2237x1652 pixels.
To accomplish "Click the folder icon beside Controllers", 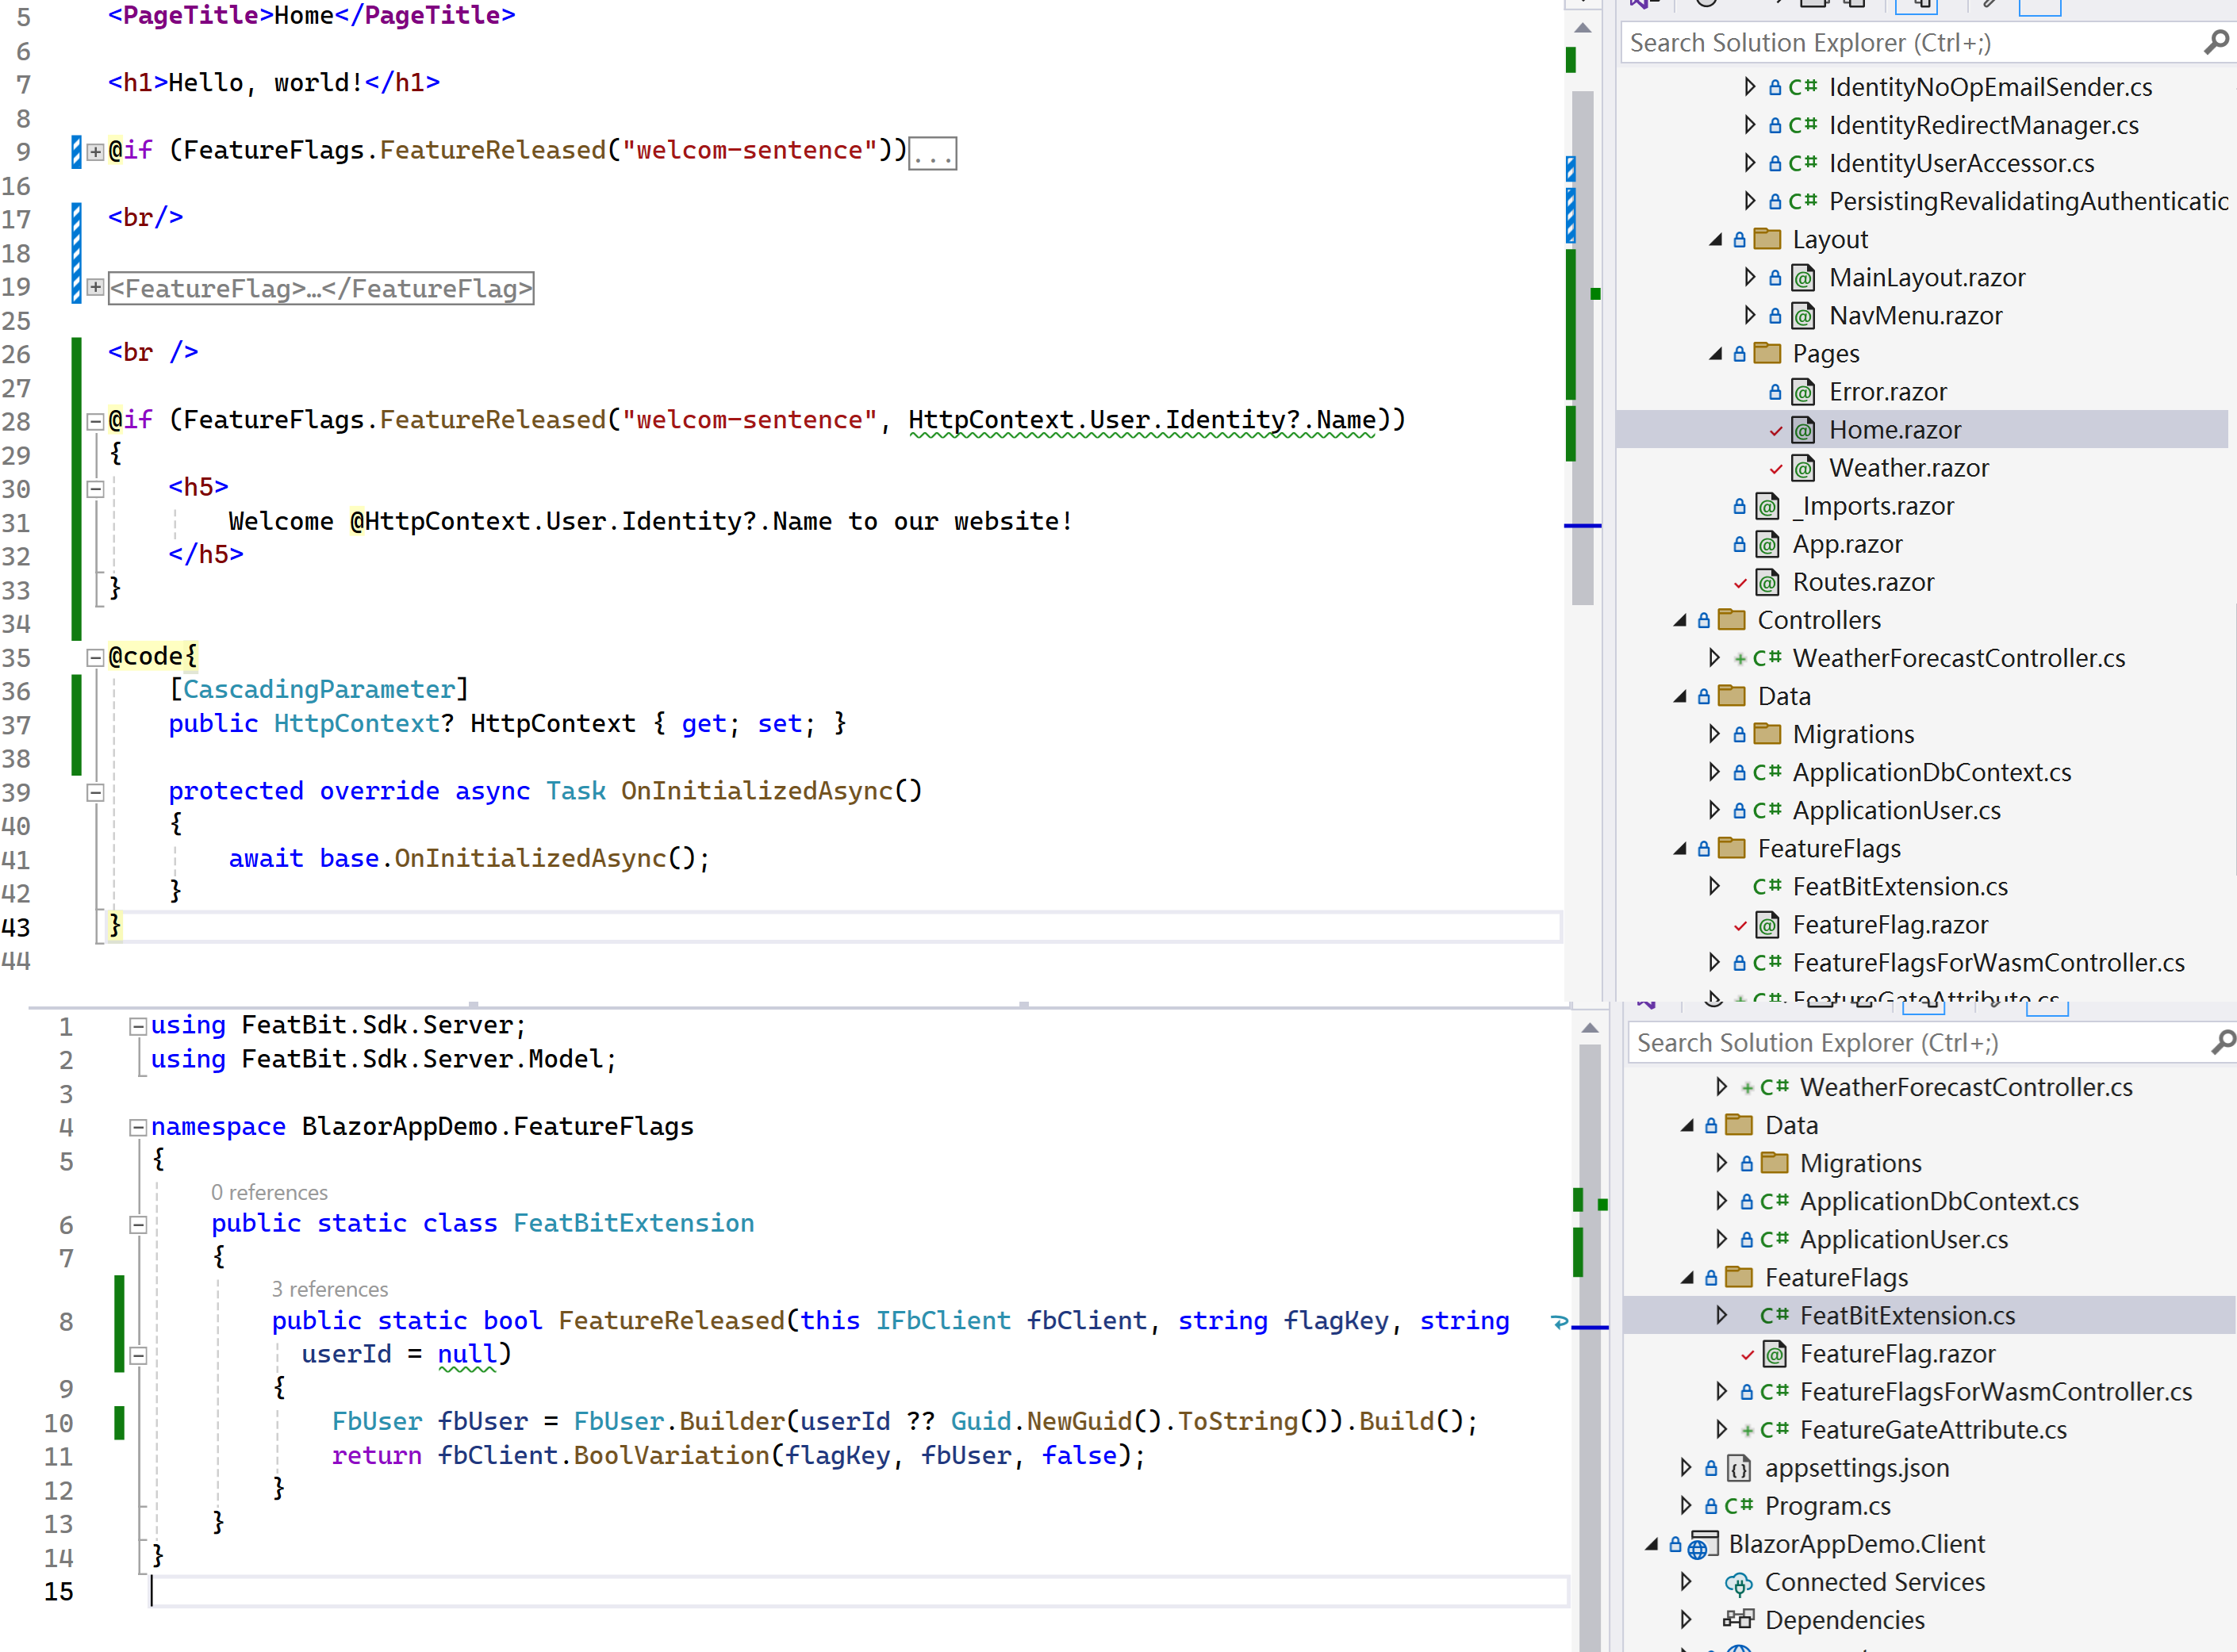I will click(x=1732, y=620).
